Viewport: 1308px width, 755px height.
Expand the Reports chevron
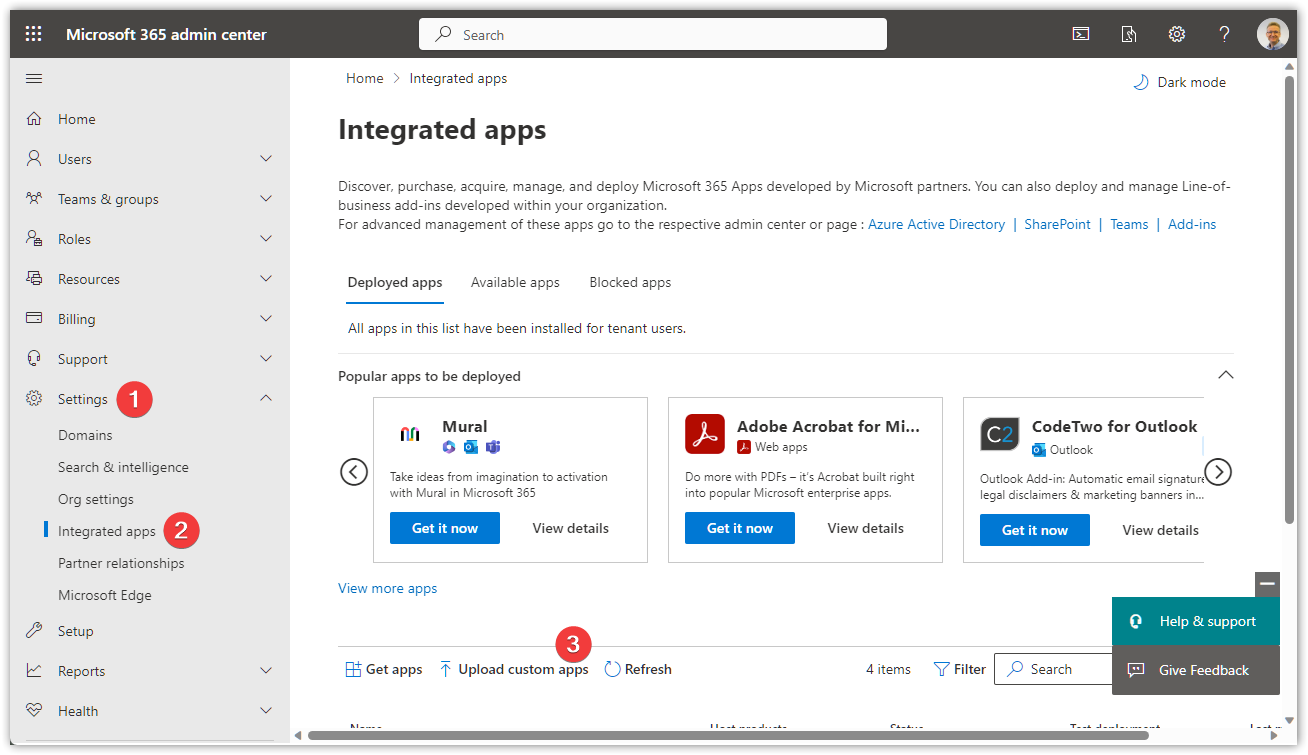[x=266, y=670]
